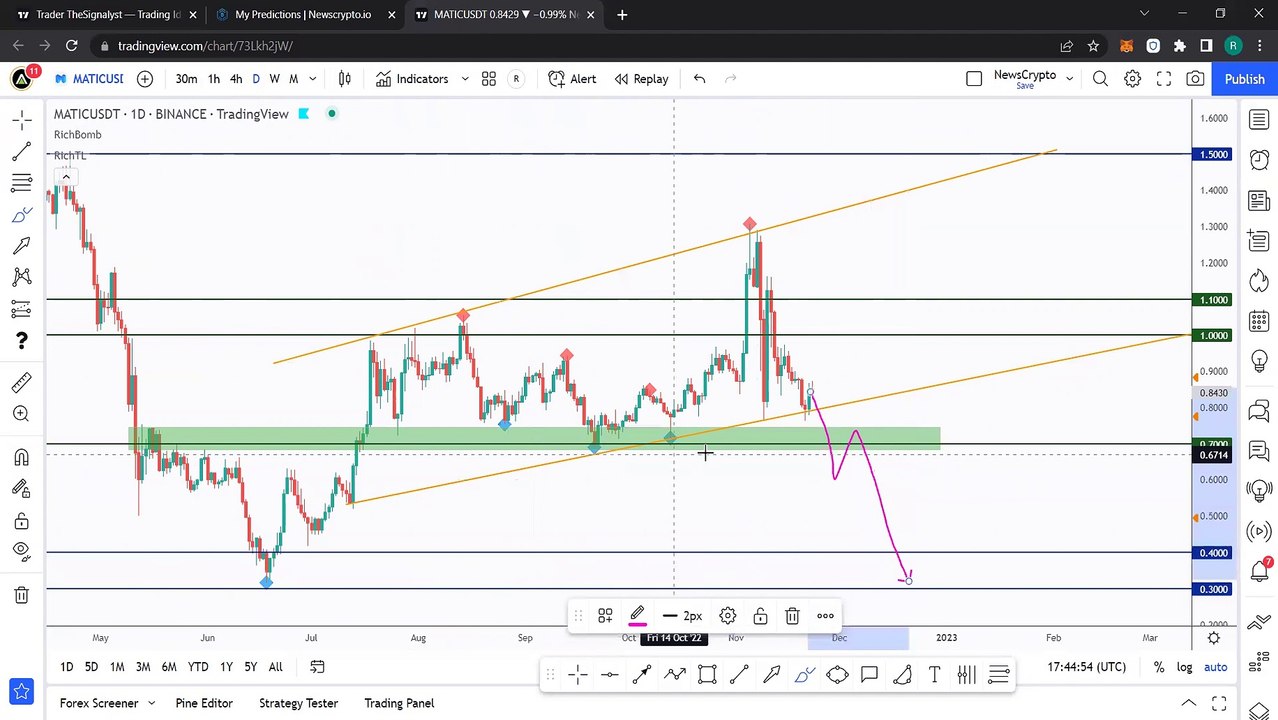Open the Indicators menu
This screenshot has height=720, width=1278.
tap(412, 79)
